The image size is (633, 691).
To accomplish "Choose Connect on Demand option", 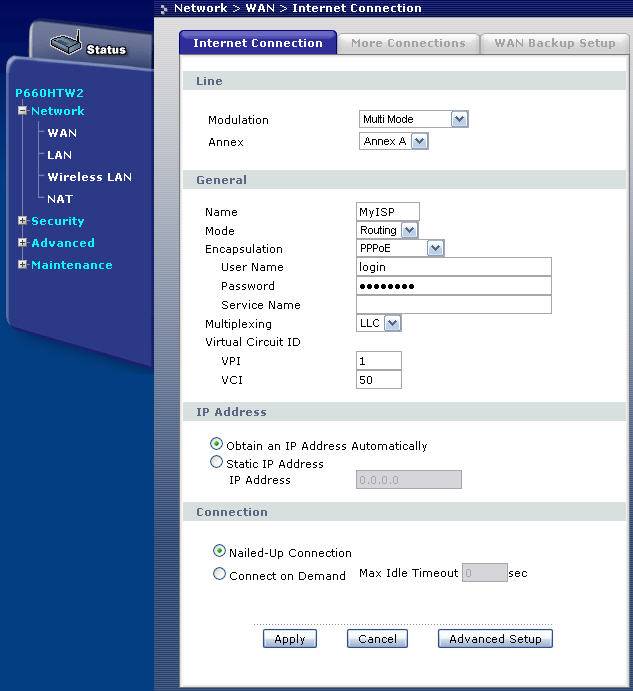I will pyautogui.click(x=220, y=574).
